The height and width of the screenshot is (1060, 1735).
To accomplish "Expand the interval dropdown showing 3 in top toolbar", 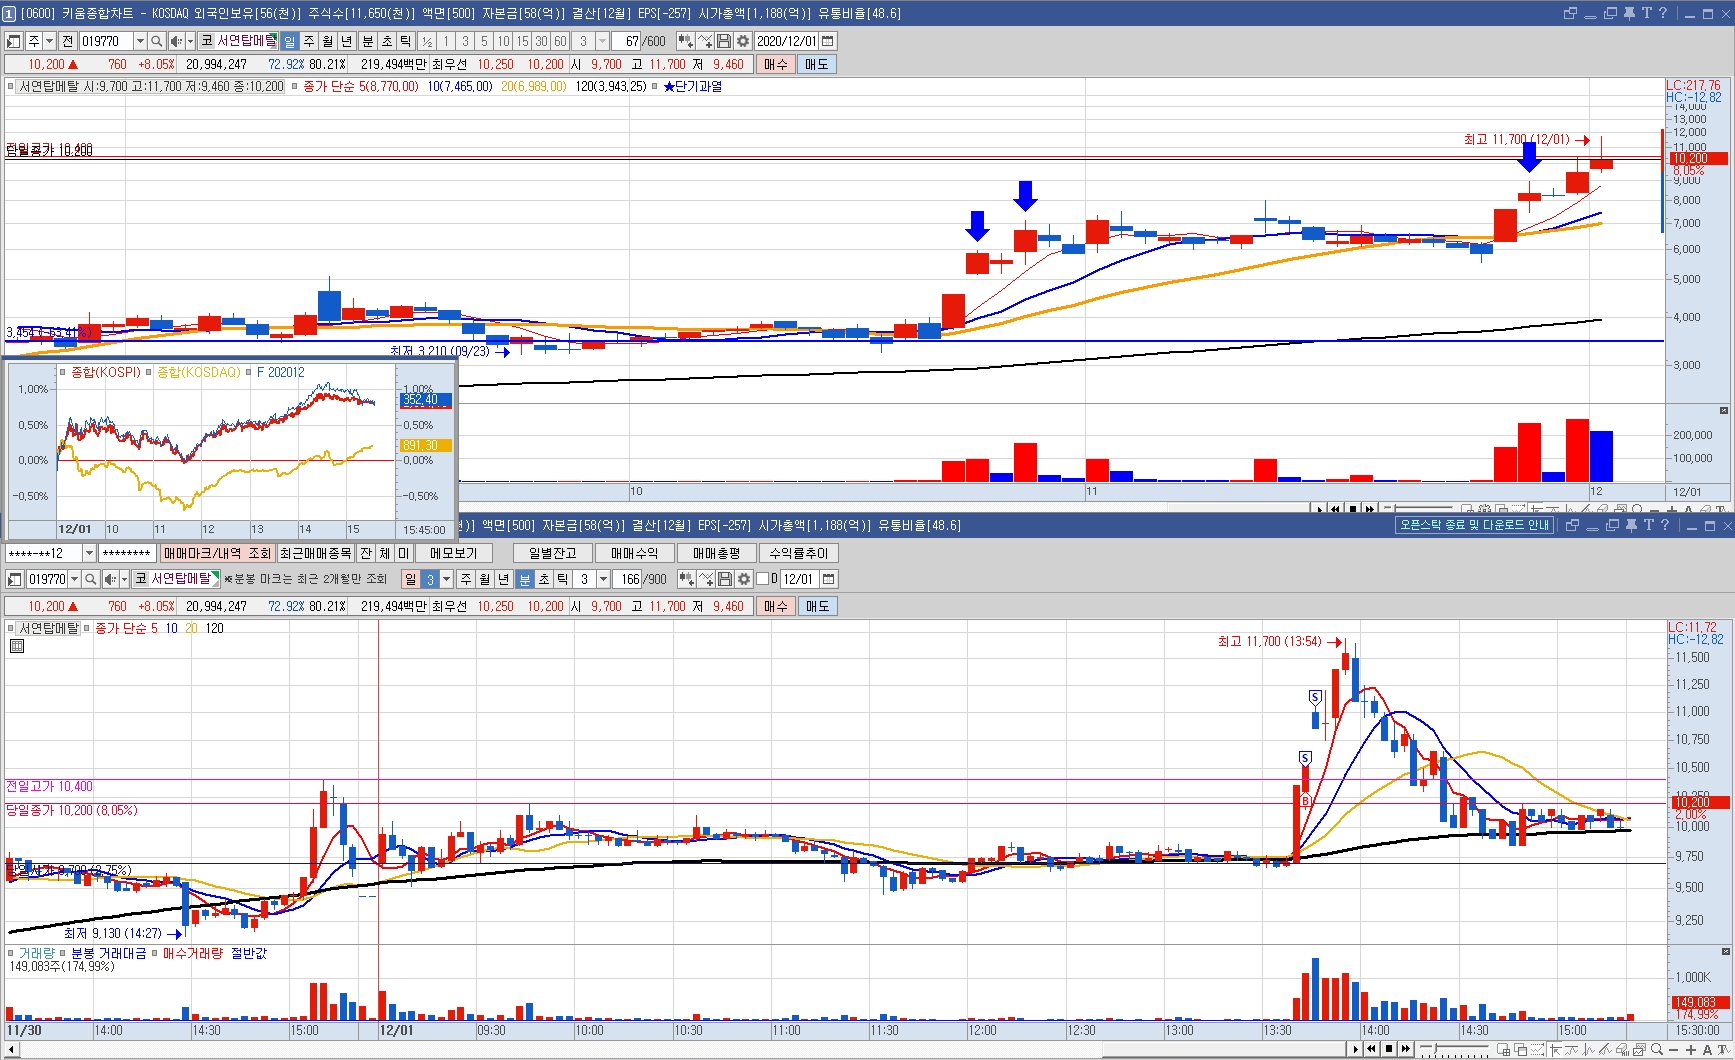I will coord(603,41).
